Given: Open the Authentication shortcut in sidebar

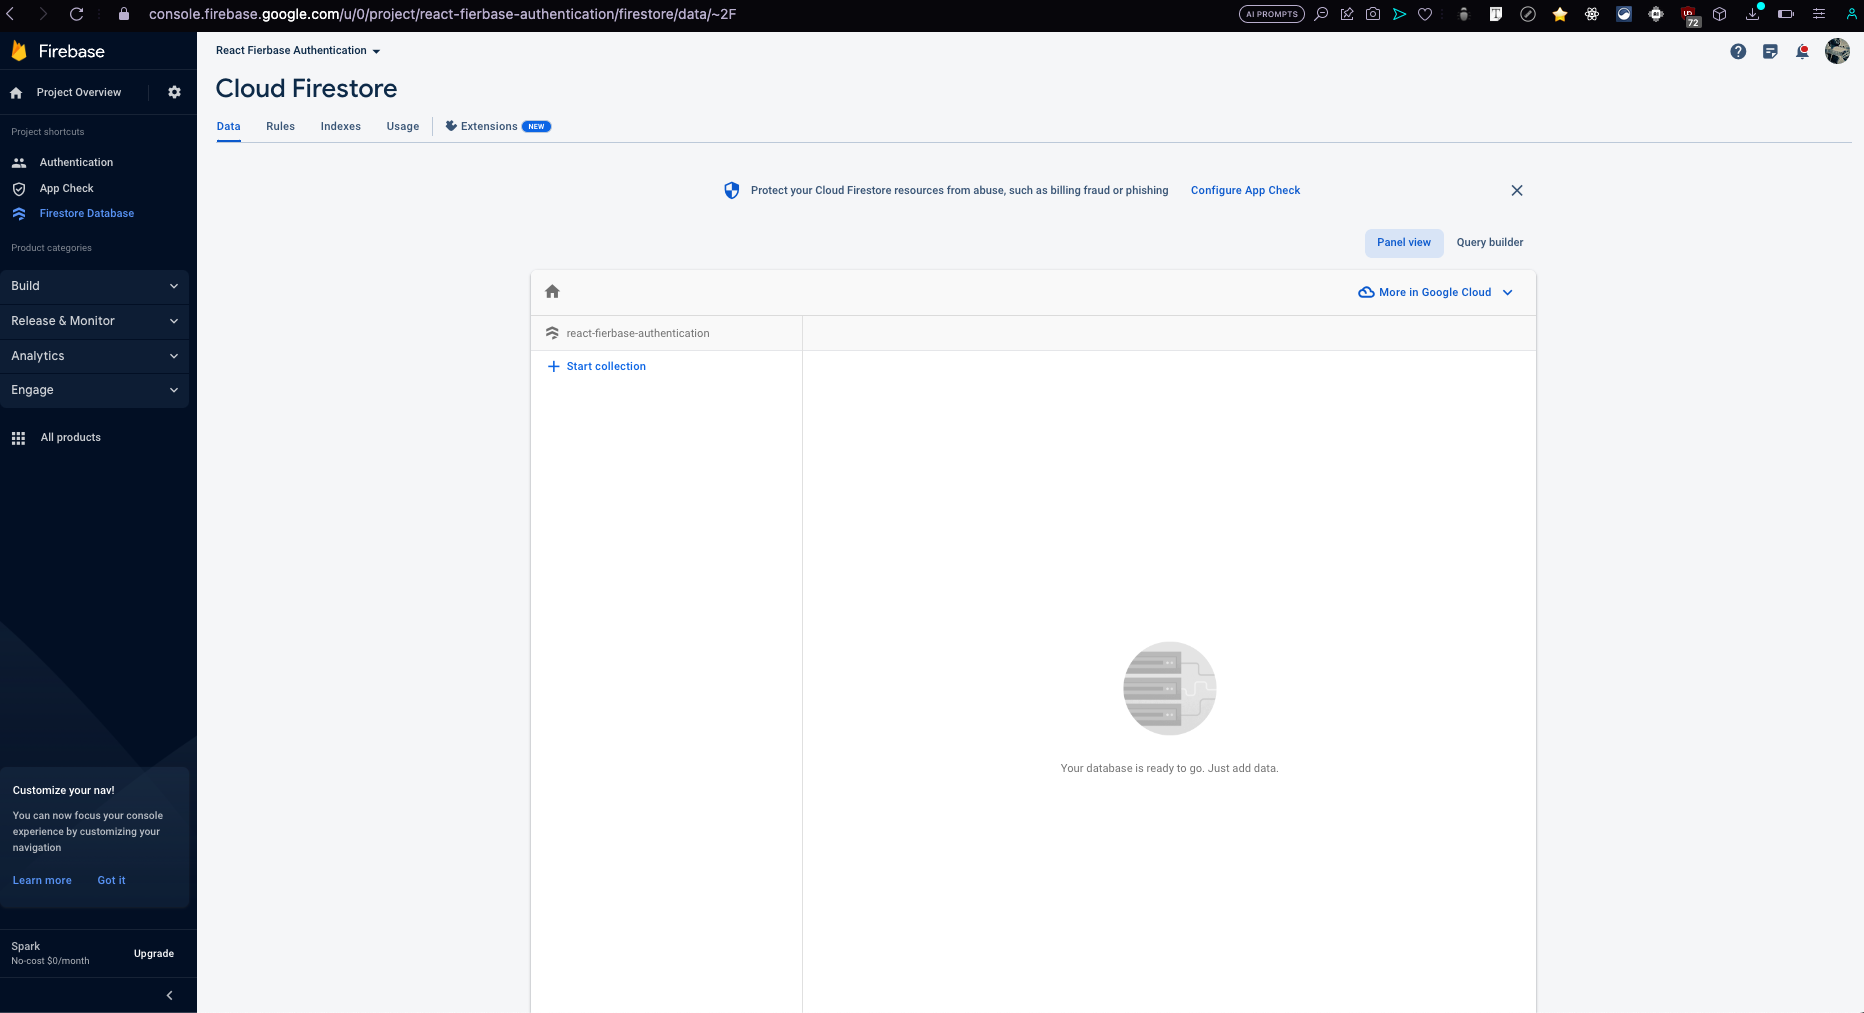Looking at the screenshot, I should pos(76,162).
